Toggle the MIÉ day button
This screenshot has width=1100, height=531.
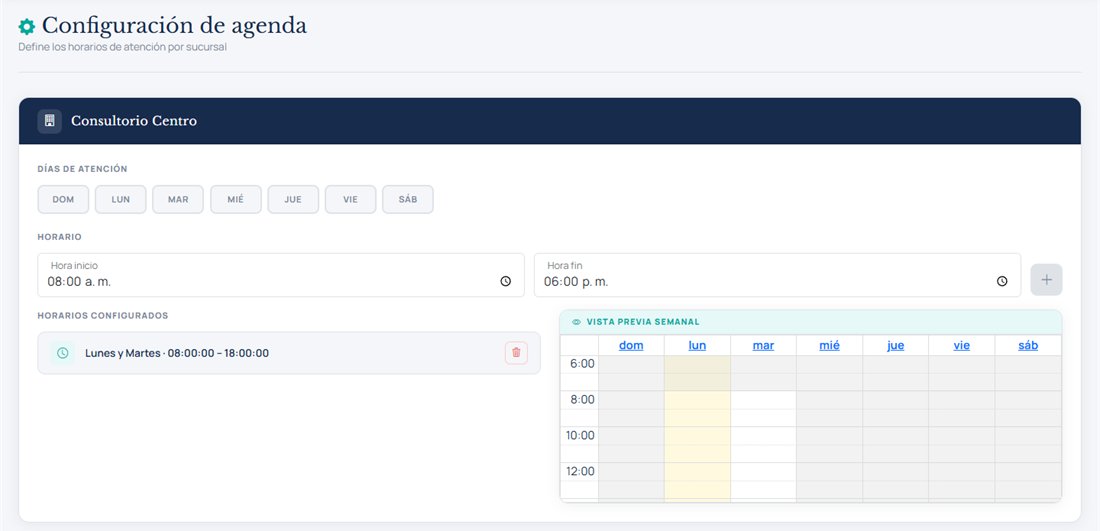coord(236,199)
